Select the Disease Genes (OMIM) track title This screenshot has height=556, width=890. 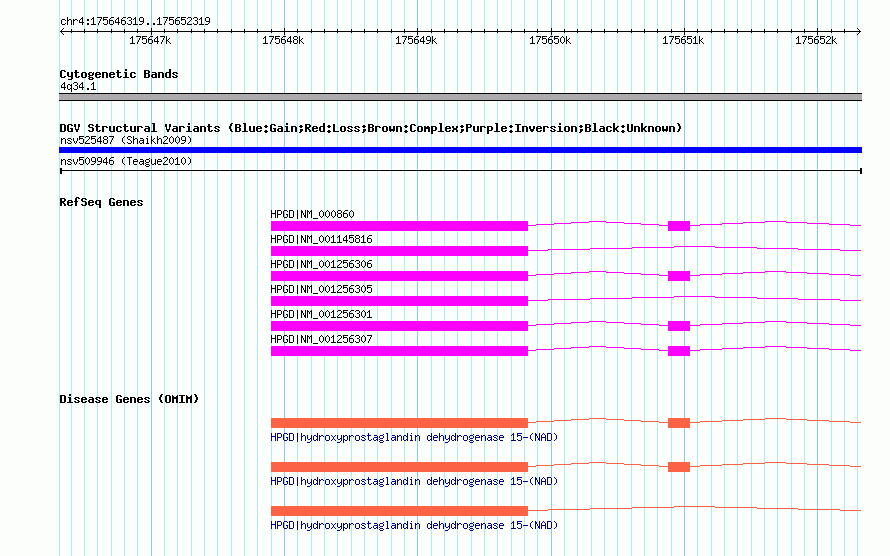click(129, 399)
